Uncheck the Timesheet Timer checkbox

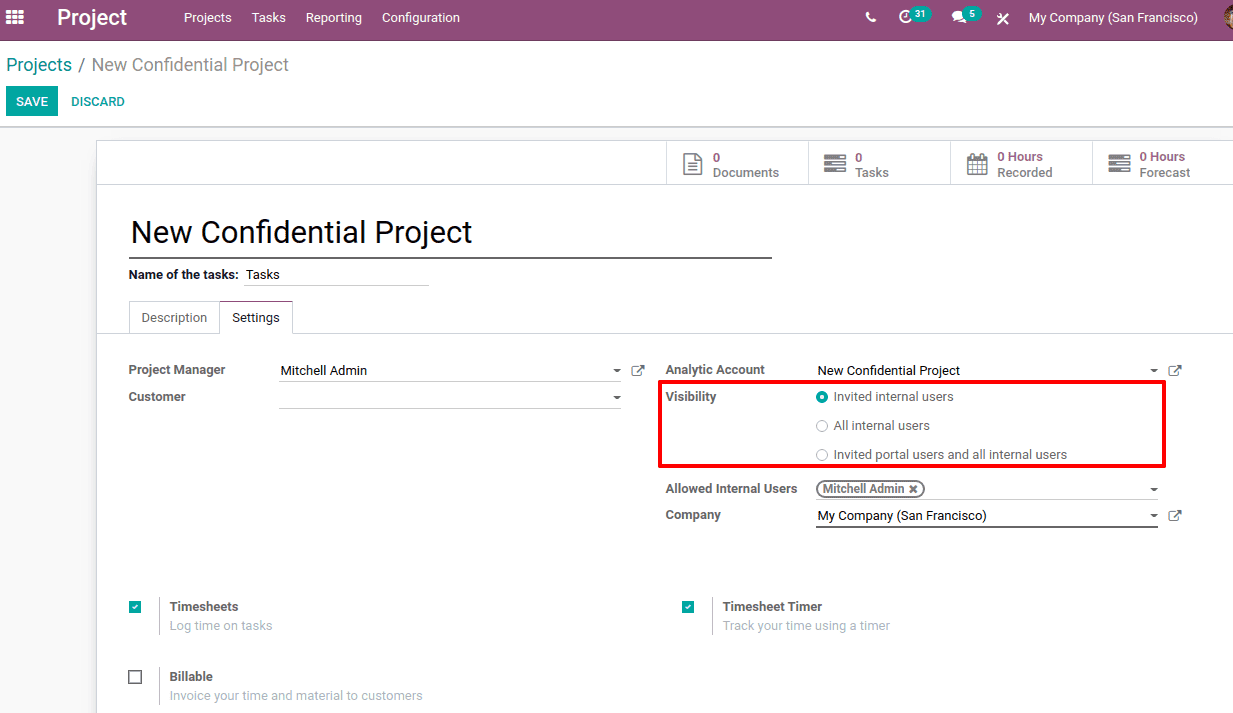[688, 607]
